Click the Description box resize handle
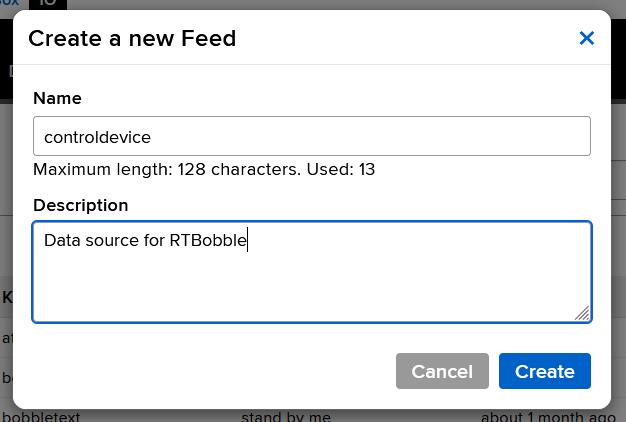This screenshot has width=626, height=422. click(x=582, y=313)
